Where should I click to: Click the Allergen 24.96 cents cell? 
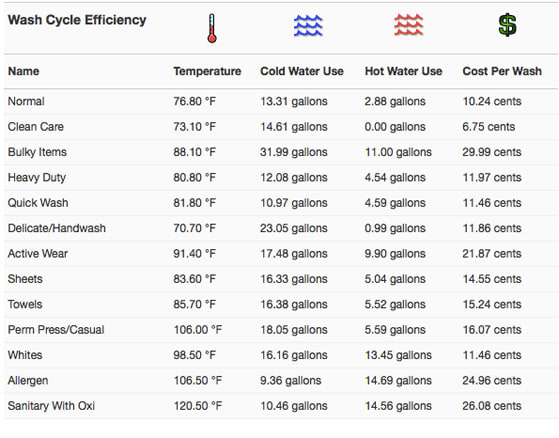click(x=492, y=380)
